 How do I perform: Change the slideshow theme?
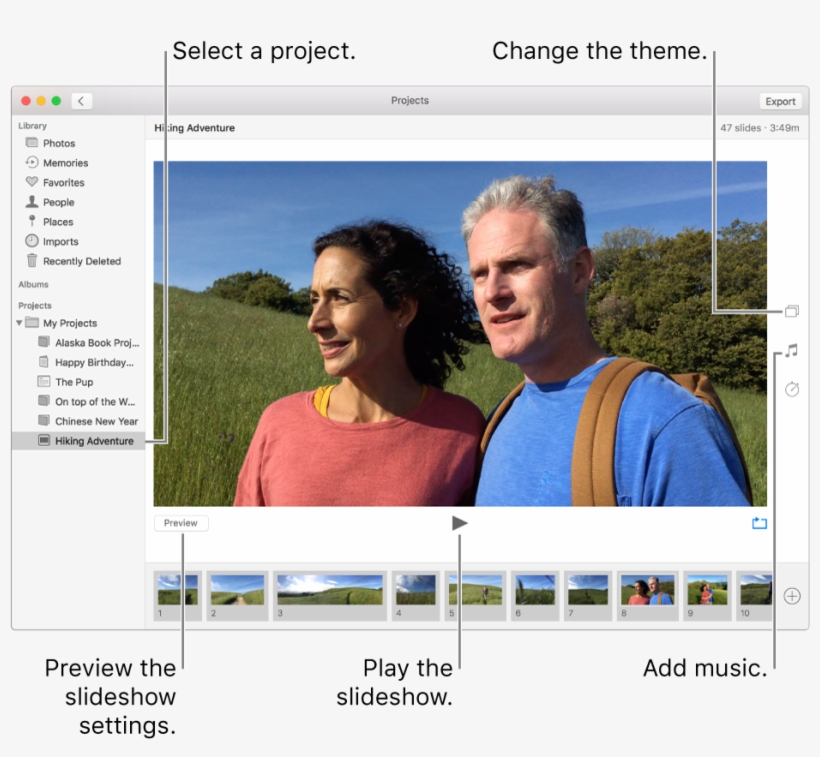[x=791, y=311]
